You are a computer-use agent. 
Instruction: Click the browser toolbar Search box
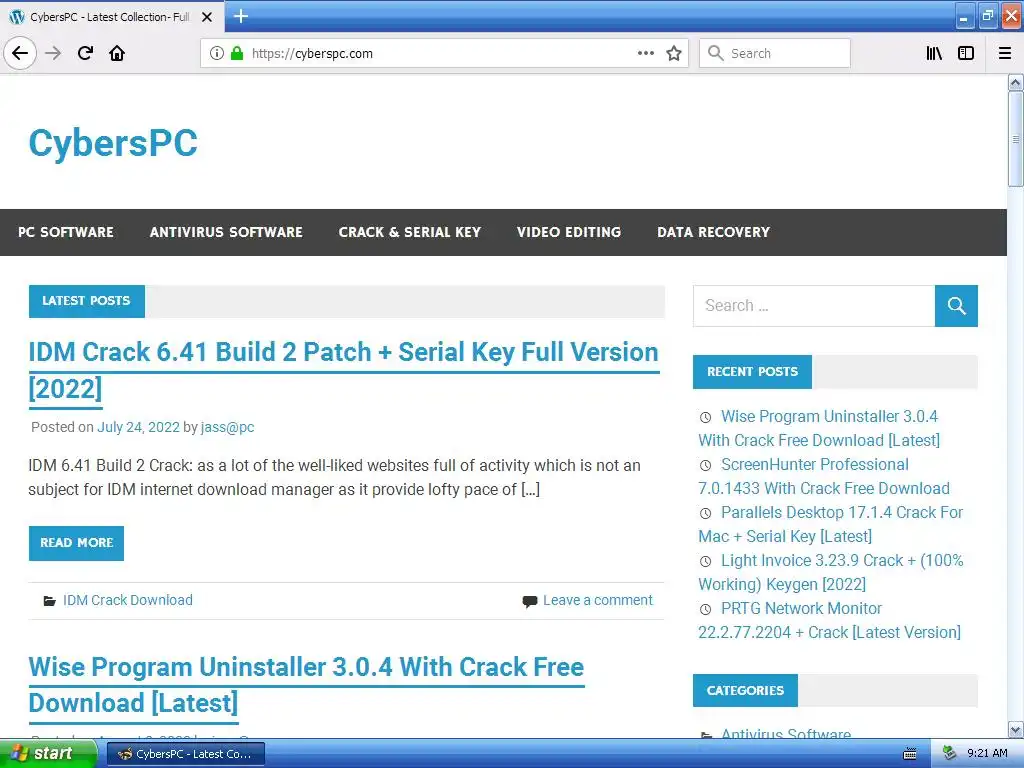click(775, 53)
